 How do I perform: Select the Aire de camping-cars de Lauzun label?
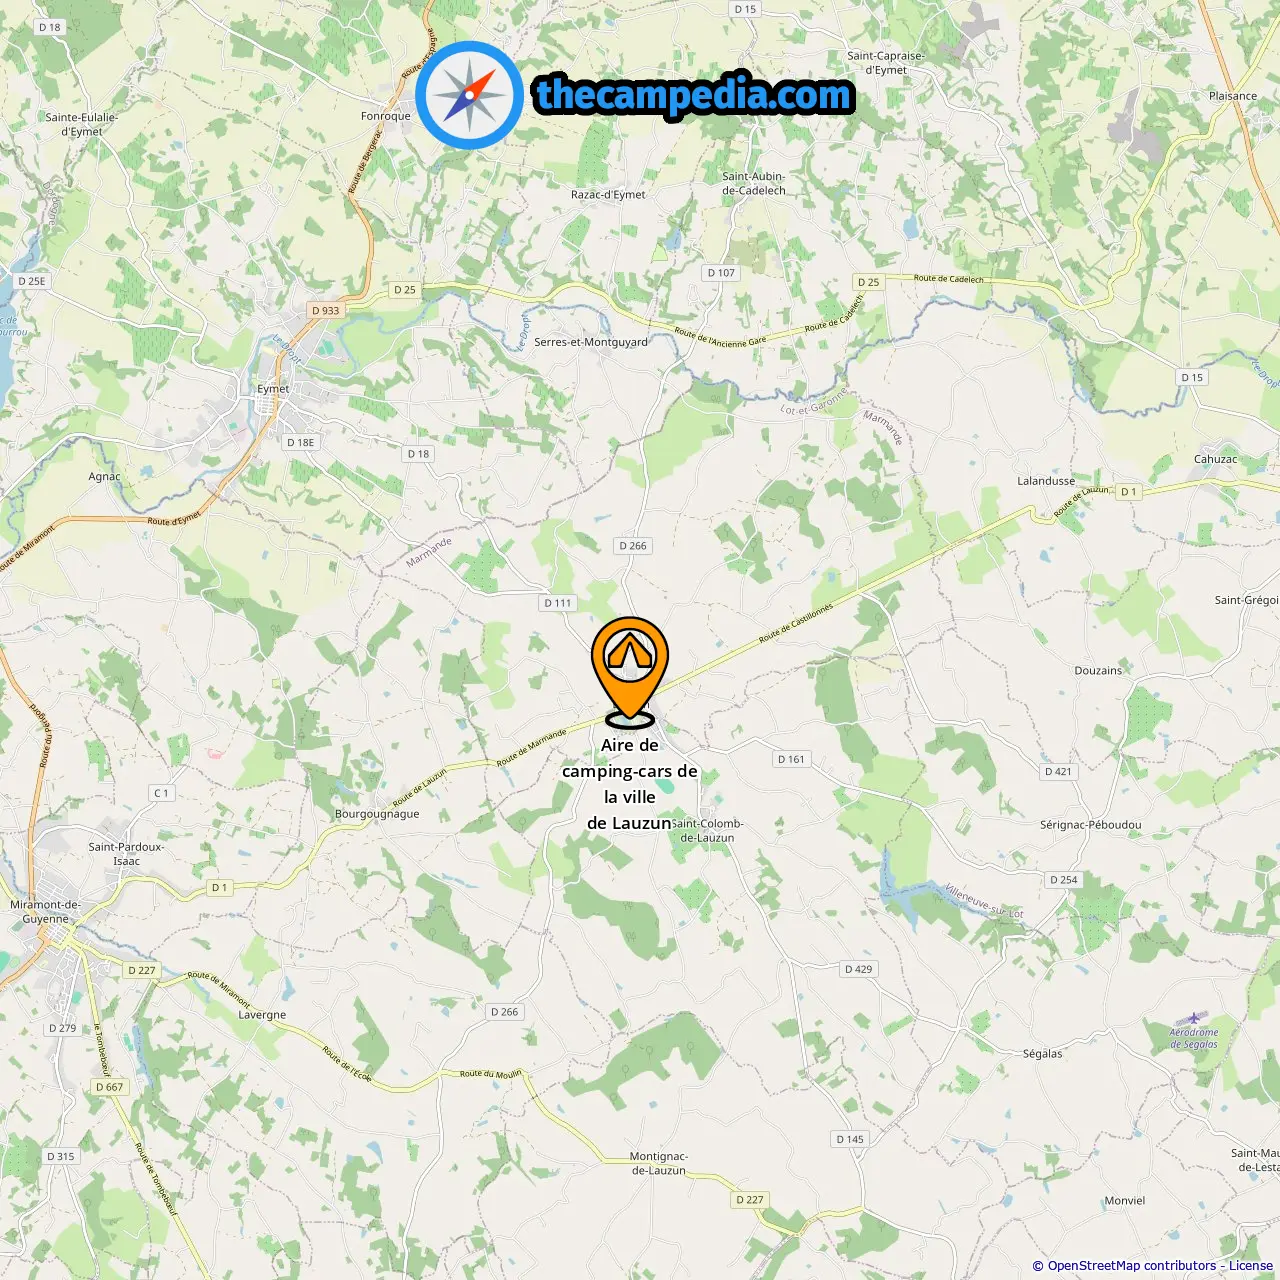(630, 784)
